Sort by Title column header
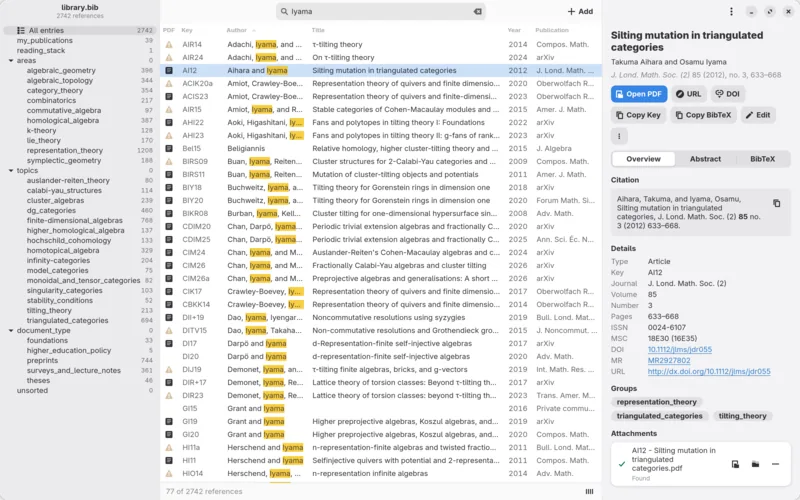This screenshot has width=800, height=500. tap(318, 30)
